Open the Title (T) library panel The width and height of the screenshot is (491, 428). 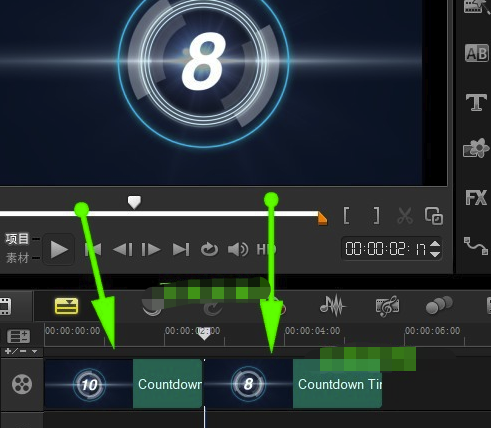(476, 102)
